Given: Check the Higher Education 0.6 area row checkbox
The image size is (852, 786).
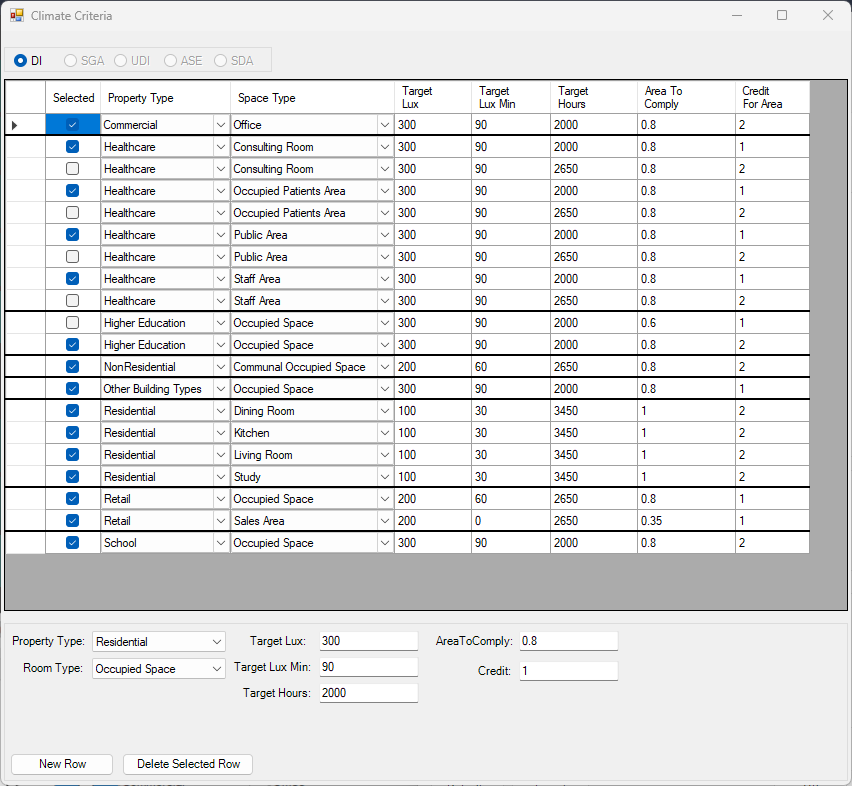Looking at the screenshot, I should coord(72,323).
